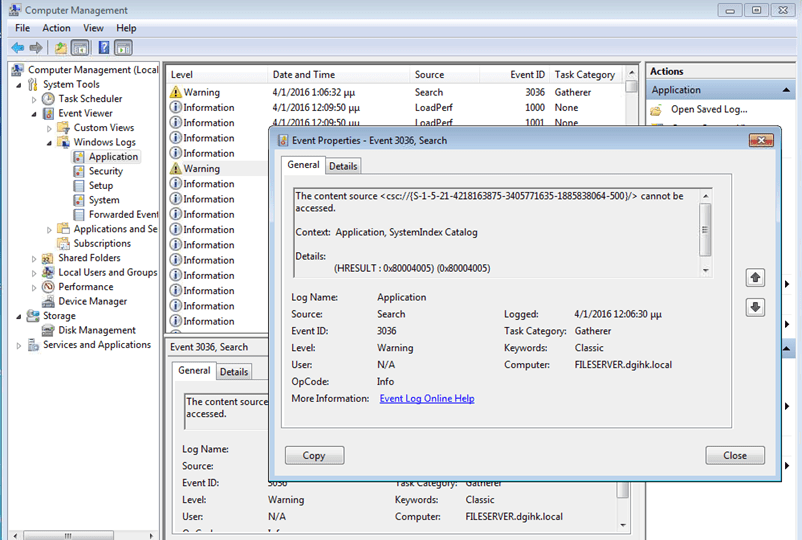Image resolution: width=802 pixels, height=540 pixels.
Task: Toggle Show/Hide Action Pane toolbar icon
Action: 123,48
